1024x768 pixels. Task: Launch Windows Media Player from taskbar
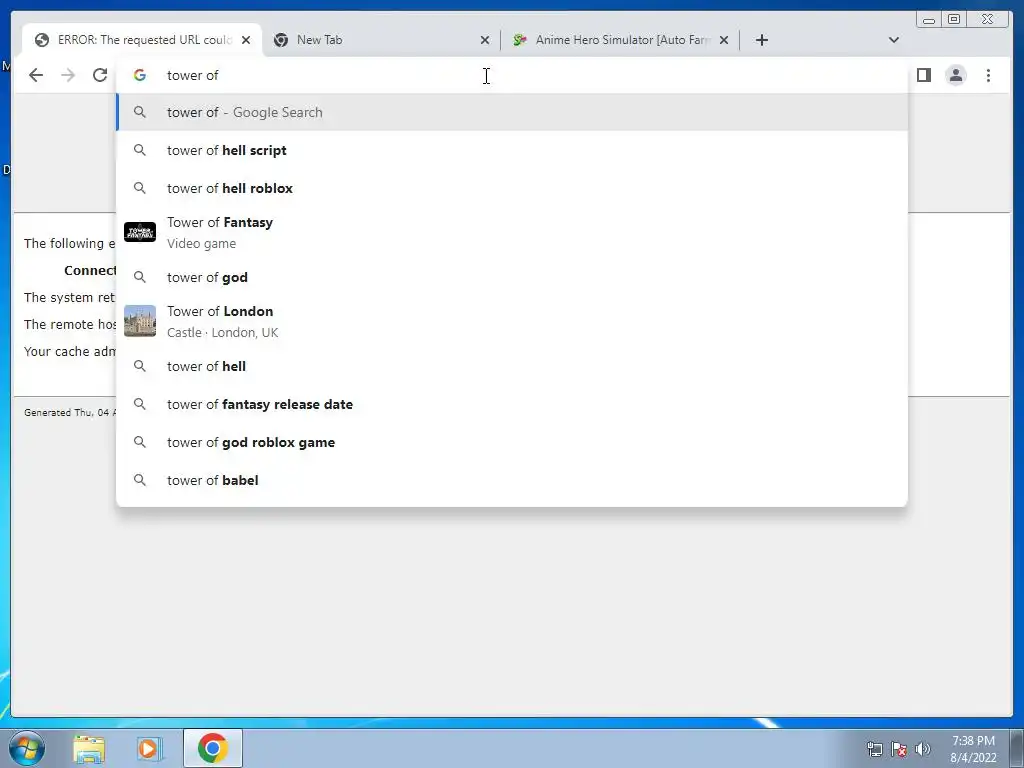[x=149, y=748]
